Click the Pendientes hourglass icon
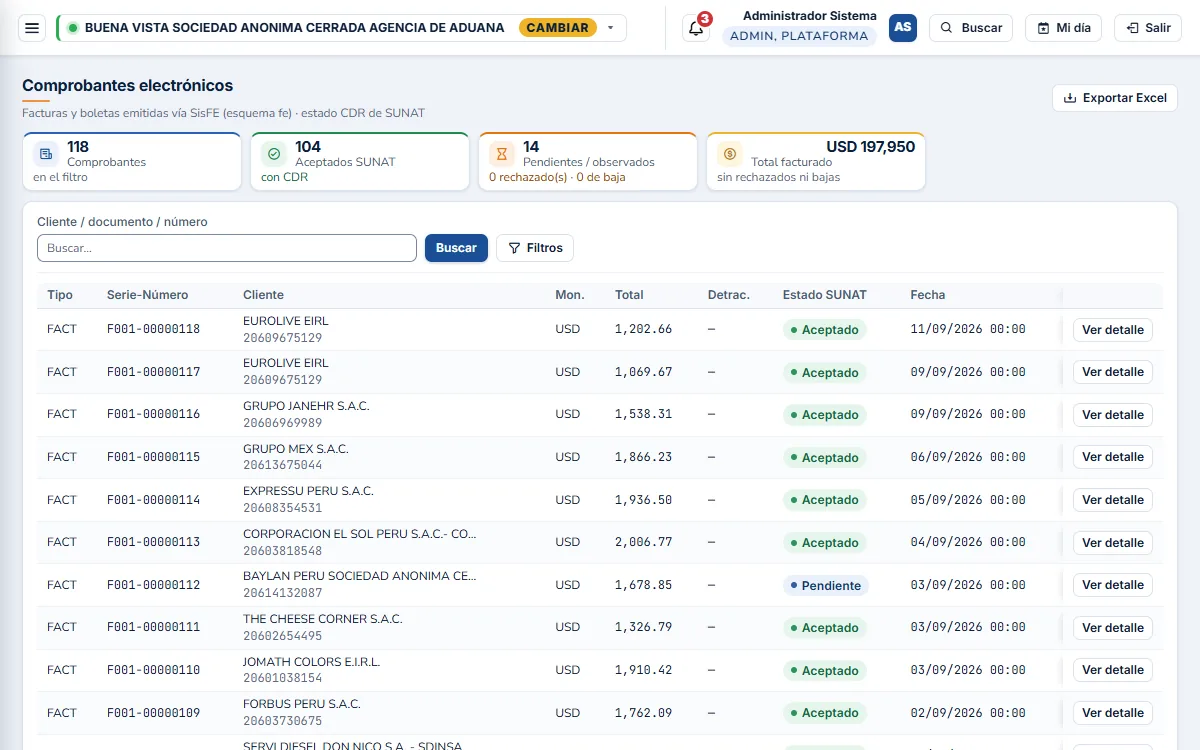Viewport: 1200px width, 750px height. click(x=502, y=154)
